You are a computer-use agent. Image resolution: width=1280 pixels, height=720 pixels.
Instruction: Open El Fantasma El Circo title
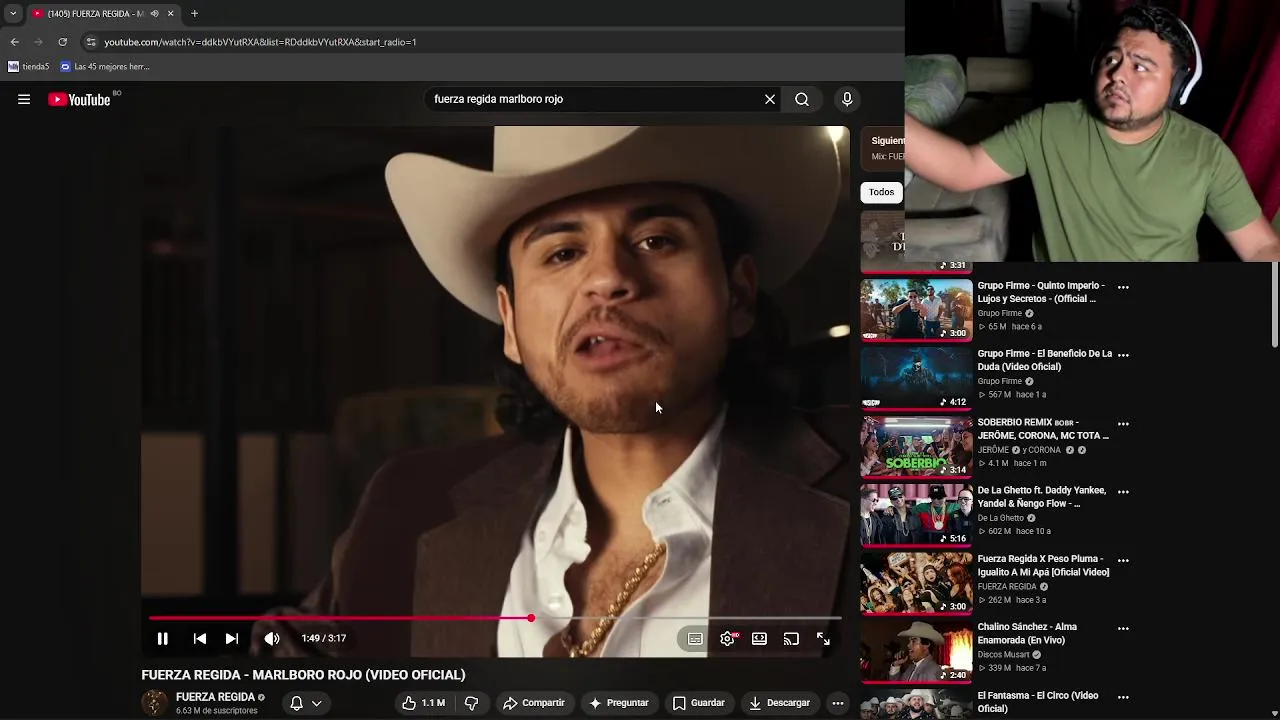(x=1037, y=702)
